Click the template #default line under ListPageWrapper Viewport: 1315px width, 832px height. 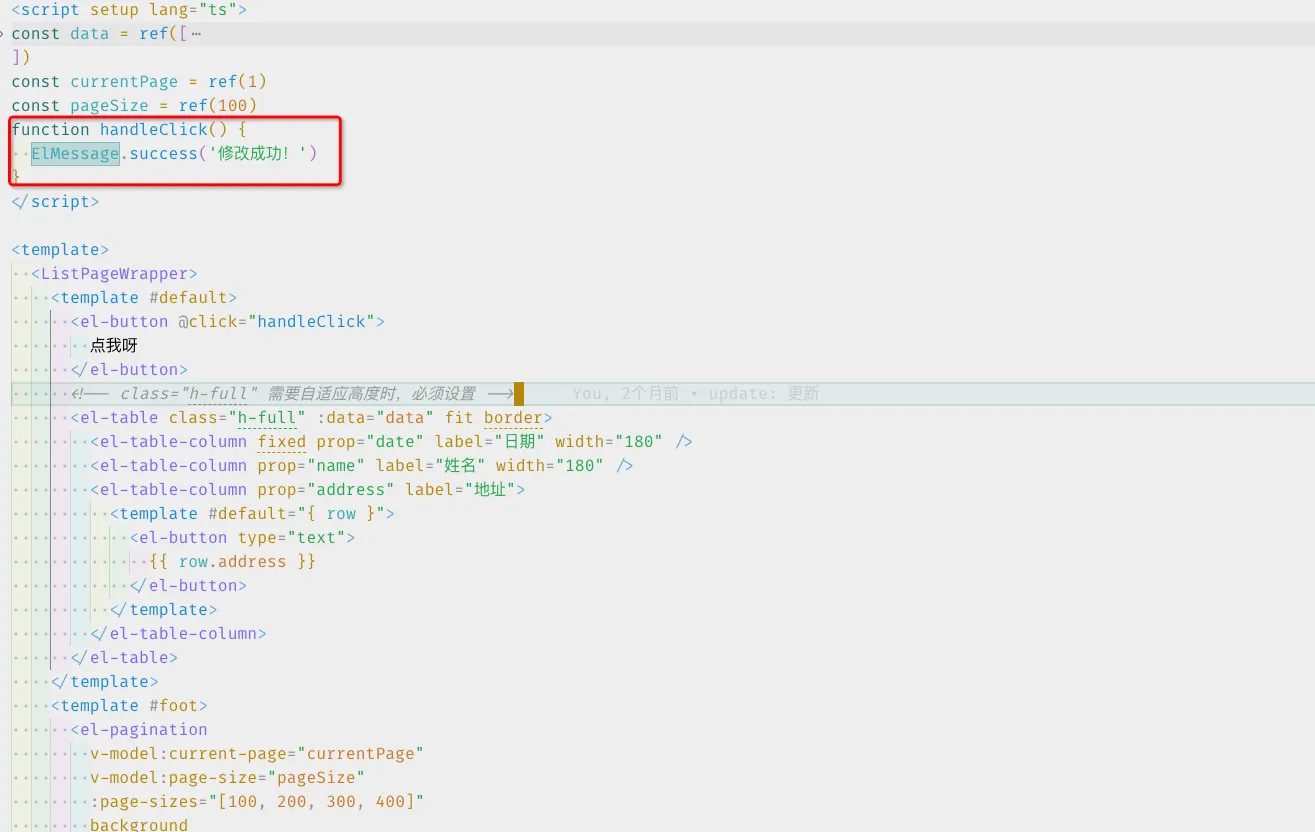tap(144, 298)
